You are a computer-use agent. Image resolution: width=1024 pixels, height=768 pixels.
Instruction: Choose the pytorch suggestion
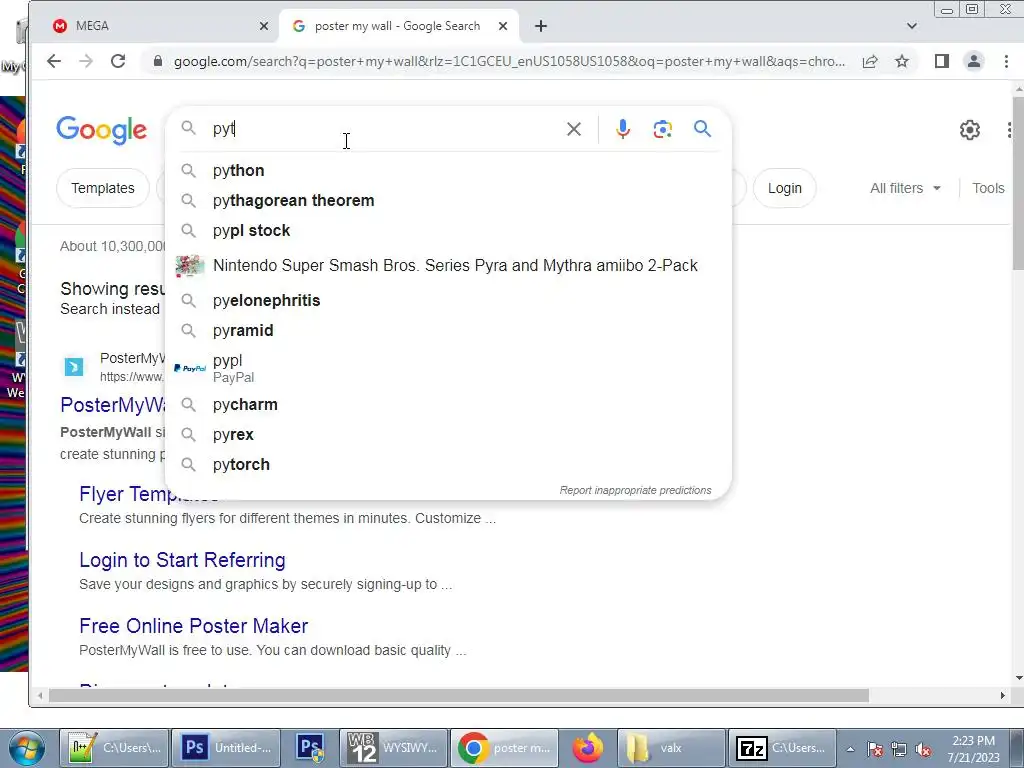pos(448,464)
